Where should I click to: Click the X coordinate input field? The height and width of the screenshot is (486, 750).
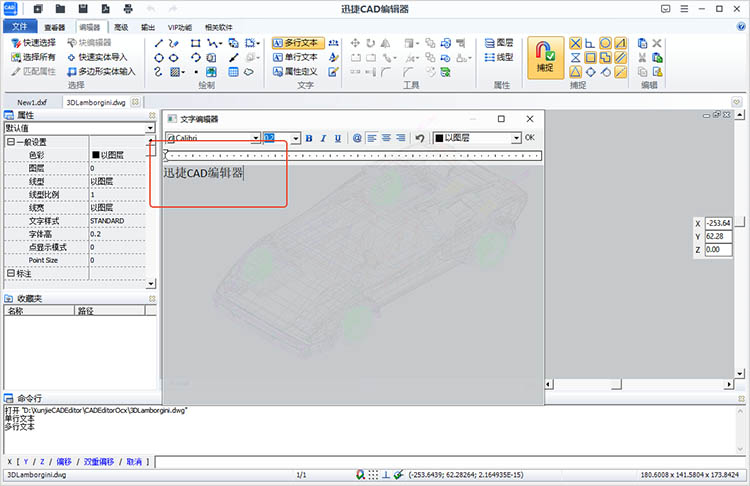pos(718,223)
